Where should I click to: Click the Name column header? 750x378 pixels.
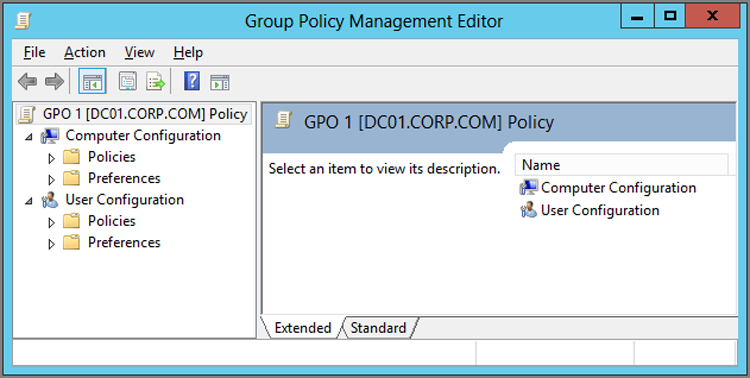(621, 165)
